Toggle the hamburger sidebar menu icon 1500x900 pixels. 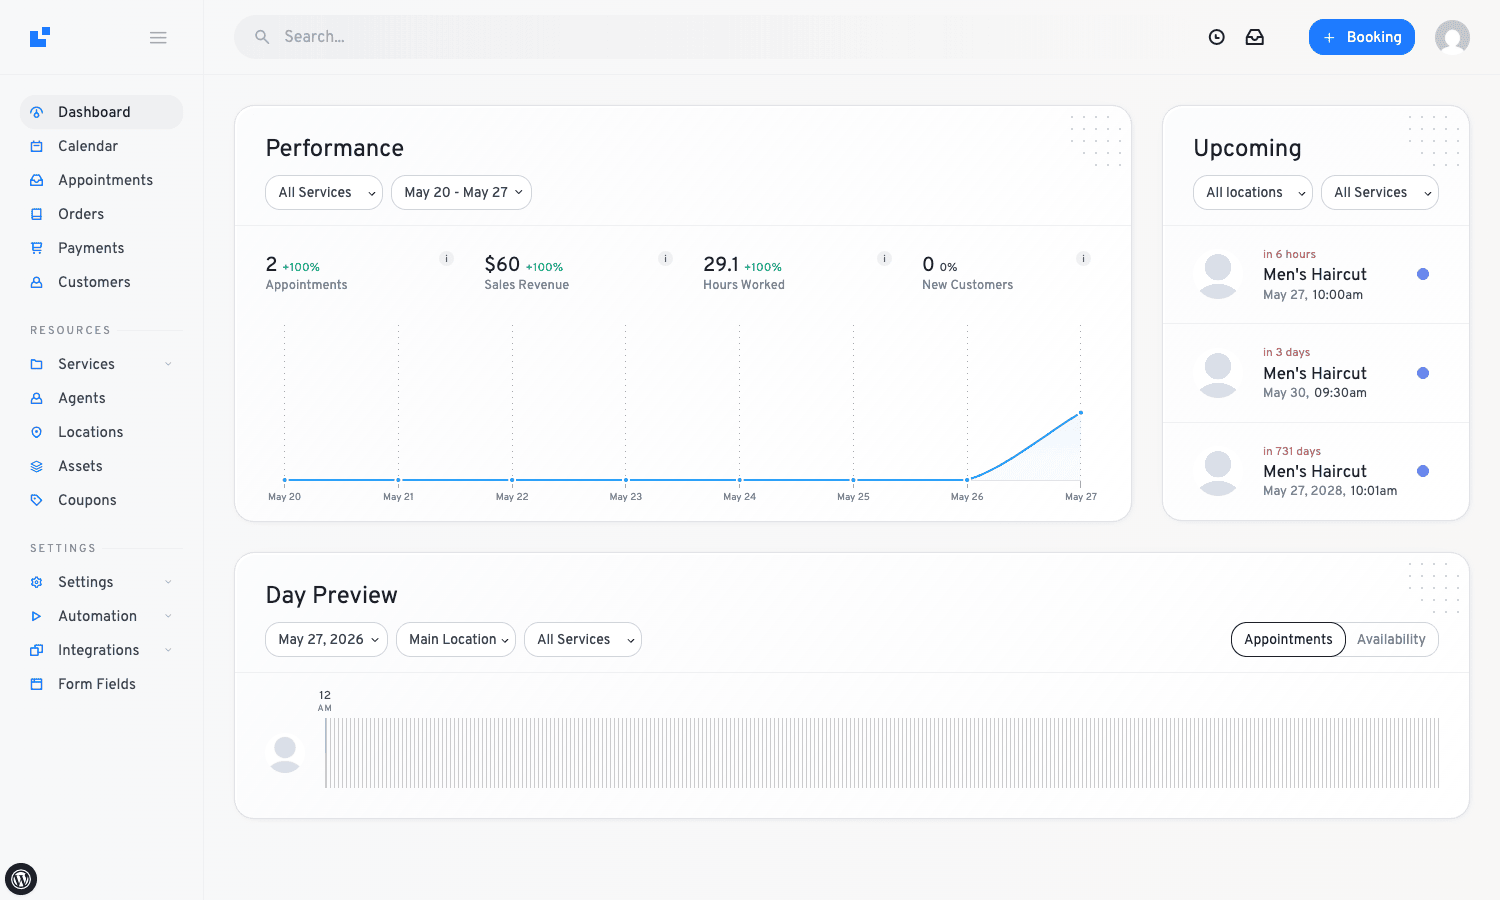coord(158,37)
